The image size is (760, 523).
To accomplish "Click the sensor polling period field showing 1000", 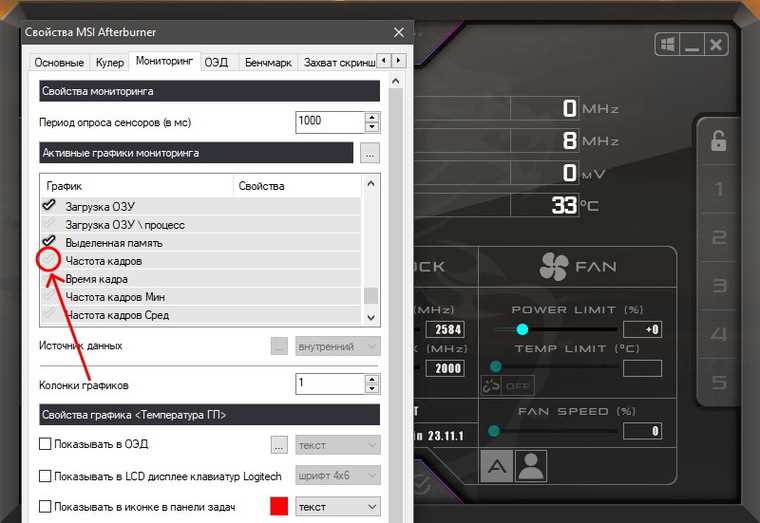I will pyautogui.click(x=330, y=122).
